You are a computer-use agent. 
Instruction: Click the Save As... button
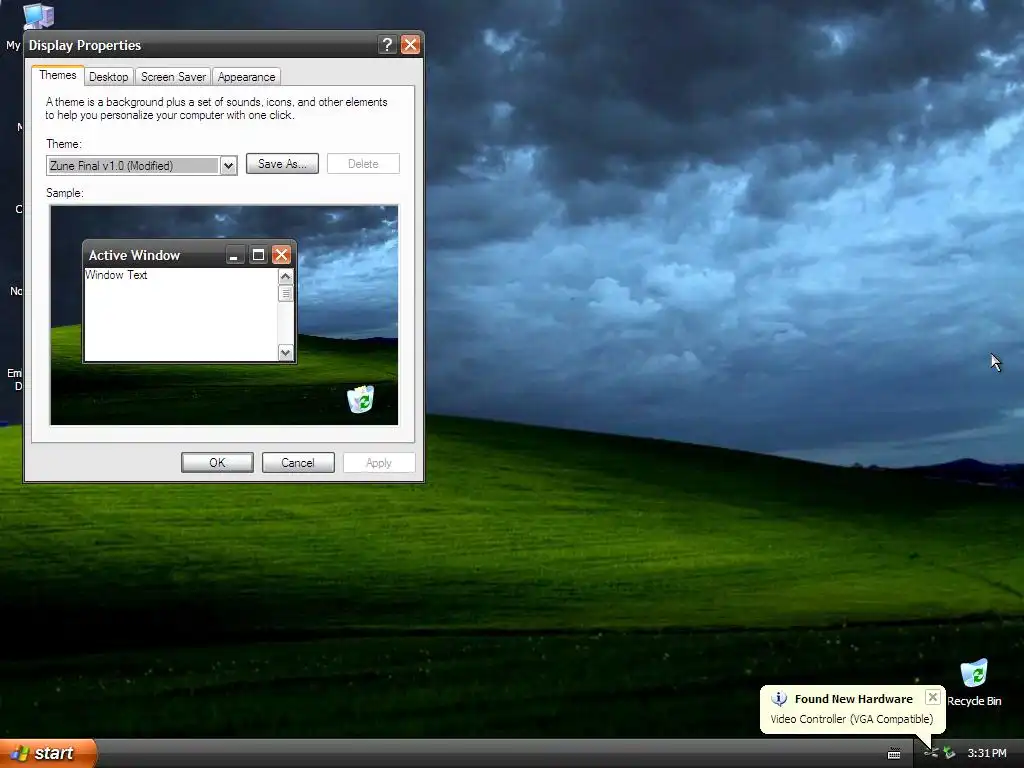pyautogui.click(x=282, y=164)
